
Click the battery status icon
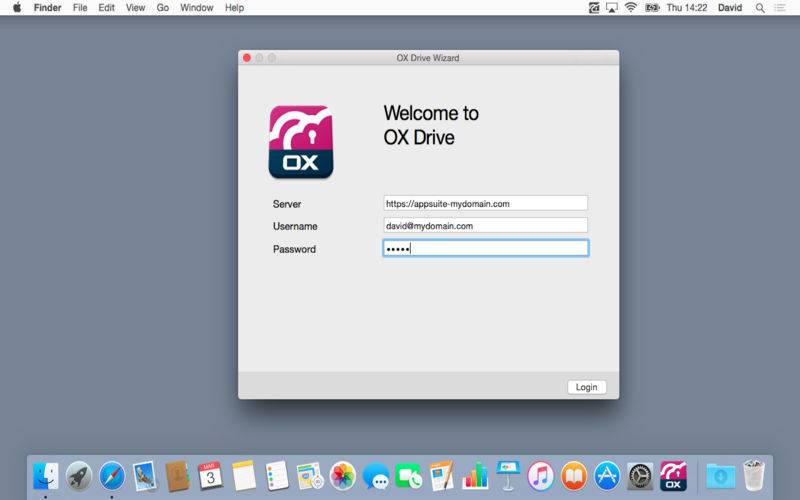point(652,8)
